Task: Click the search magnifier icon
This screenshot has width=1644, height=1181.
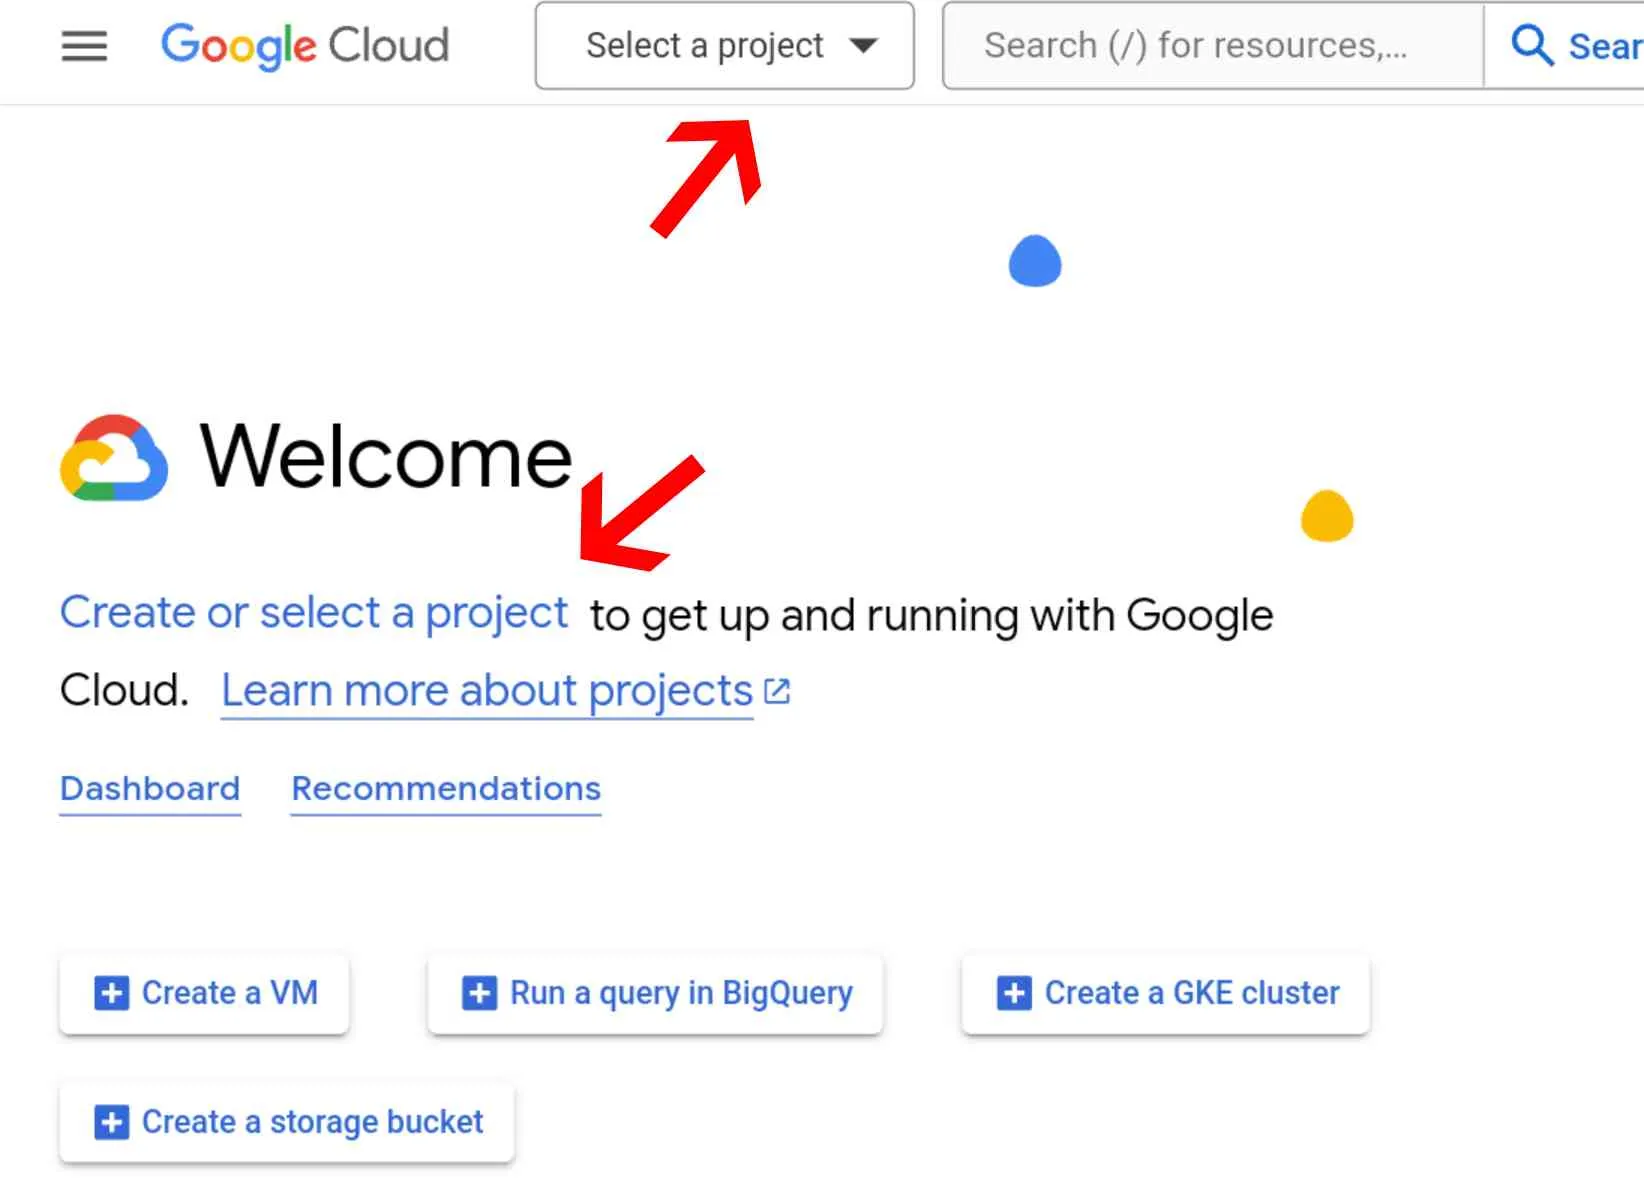Action: tap(1531, 46)
